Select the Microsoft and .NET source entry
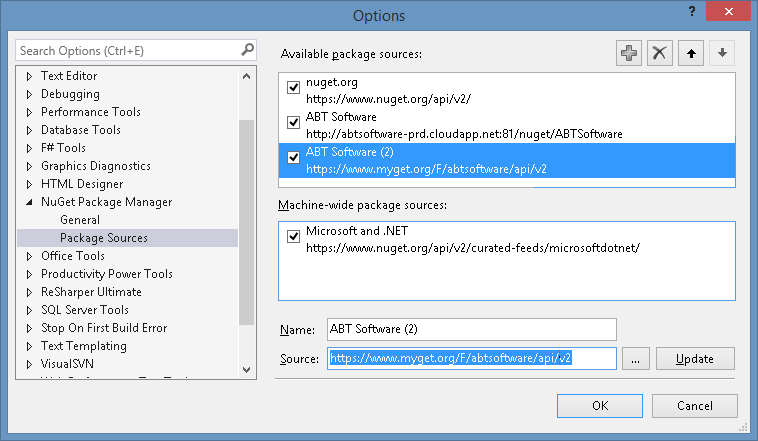This screenshot has width=758, height=441. pos(507,239)
